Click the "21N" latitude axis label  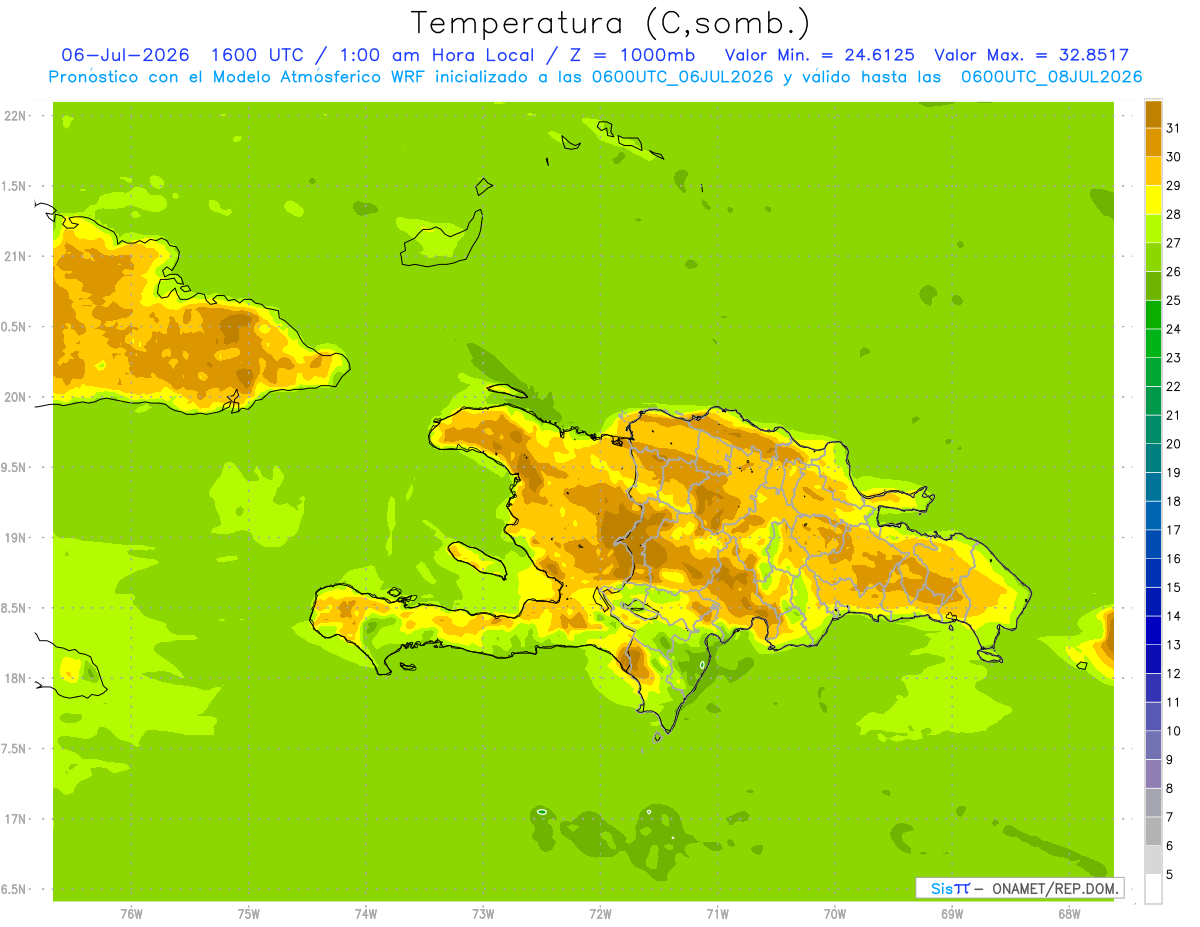pos(15,256)
